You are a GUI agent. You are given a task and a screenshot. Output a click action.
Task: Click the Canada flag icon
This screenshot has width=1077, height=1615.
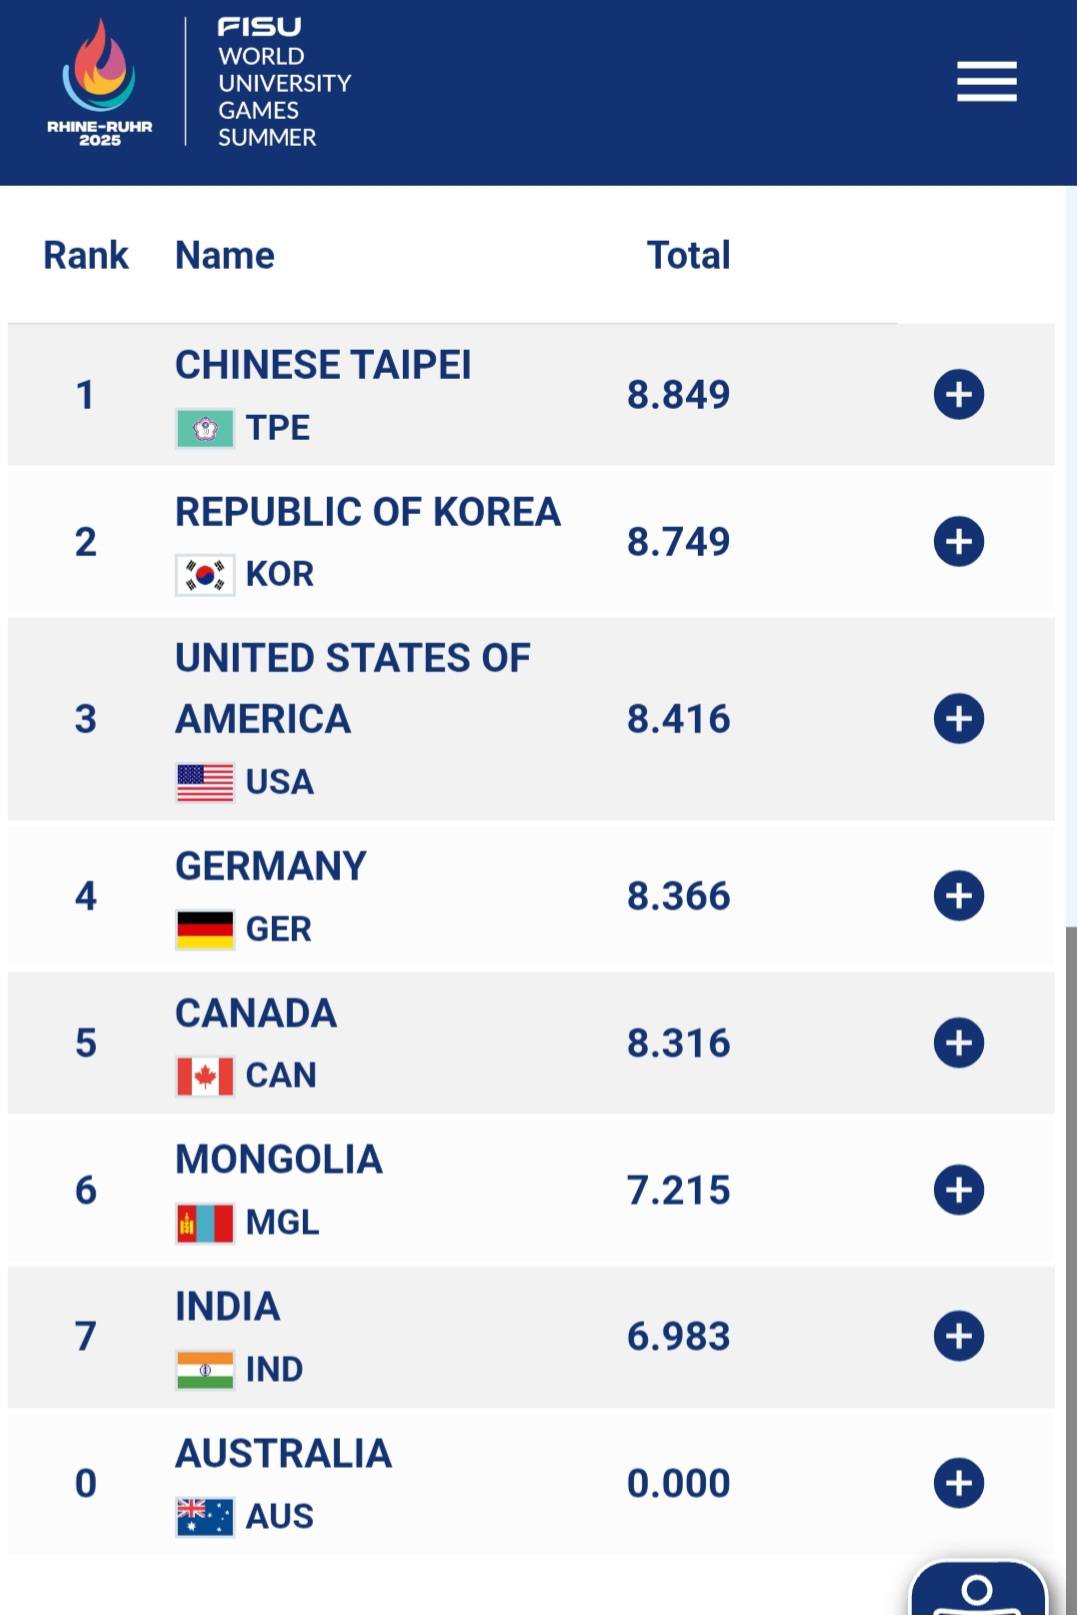pos(205,1076)
